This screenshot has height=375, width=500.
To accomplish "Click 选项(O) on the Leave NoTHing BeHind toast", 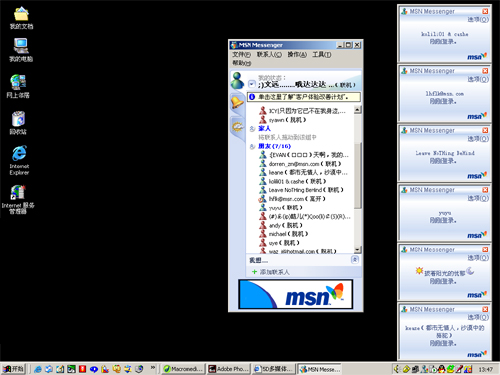I will click(478, 139).
